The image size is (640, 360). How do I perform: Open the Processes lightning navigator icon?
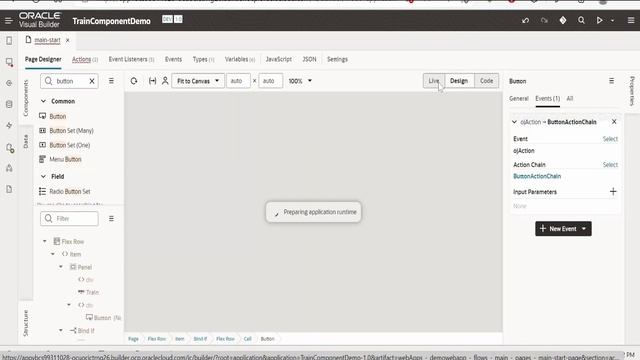click(x=9, y=126)
